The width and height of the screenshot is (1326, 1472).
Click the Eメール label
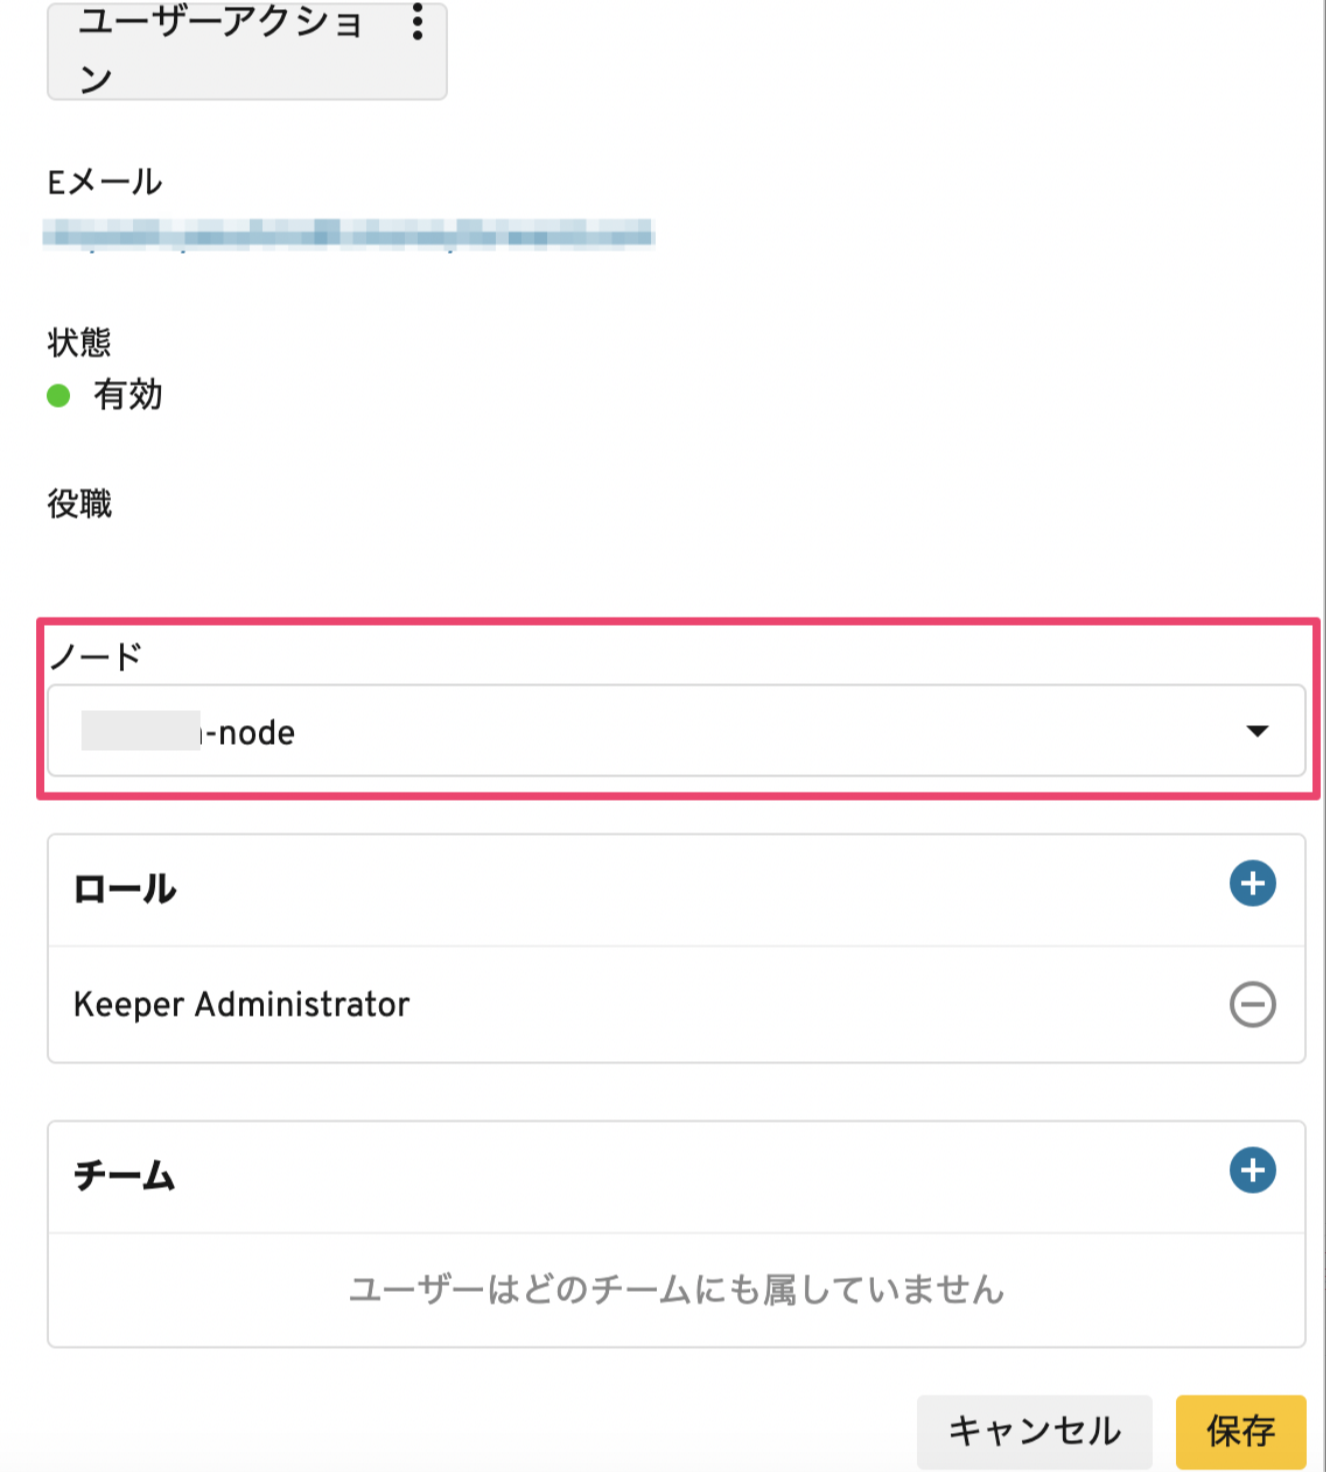(104, 182)
